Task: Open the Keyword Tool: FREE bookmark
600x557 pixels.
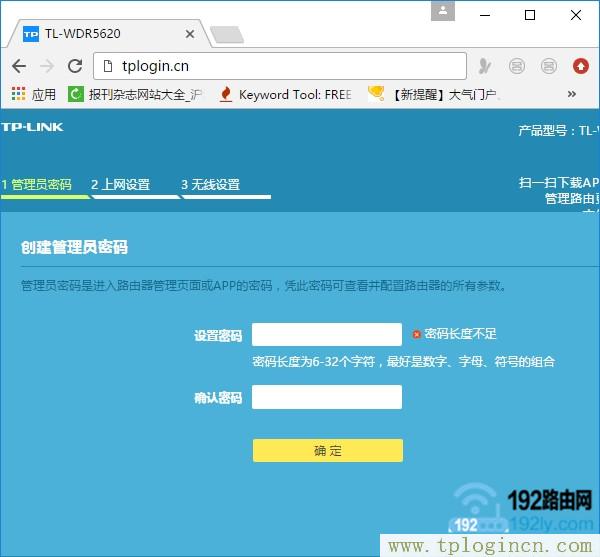Action: pyautogui.click(x=285, y=94)
